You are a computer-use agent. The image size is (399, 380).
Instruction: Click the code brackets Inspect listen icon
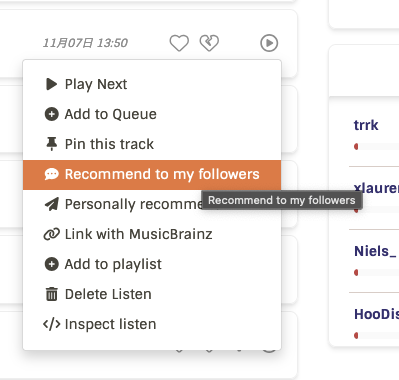click(x=52, y=324)
